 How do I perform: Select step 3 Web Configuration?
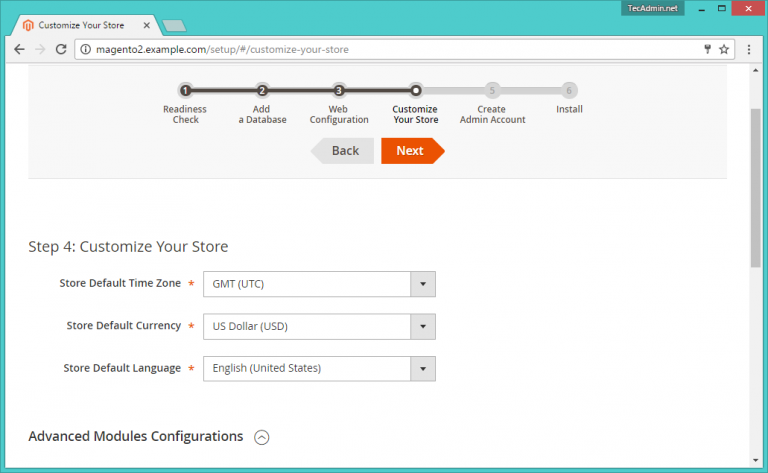[339, 90]
